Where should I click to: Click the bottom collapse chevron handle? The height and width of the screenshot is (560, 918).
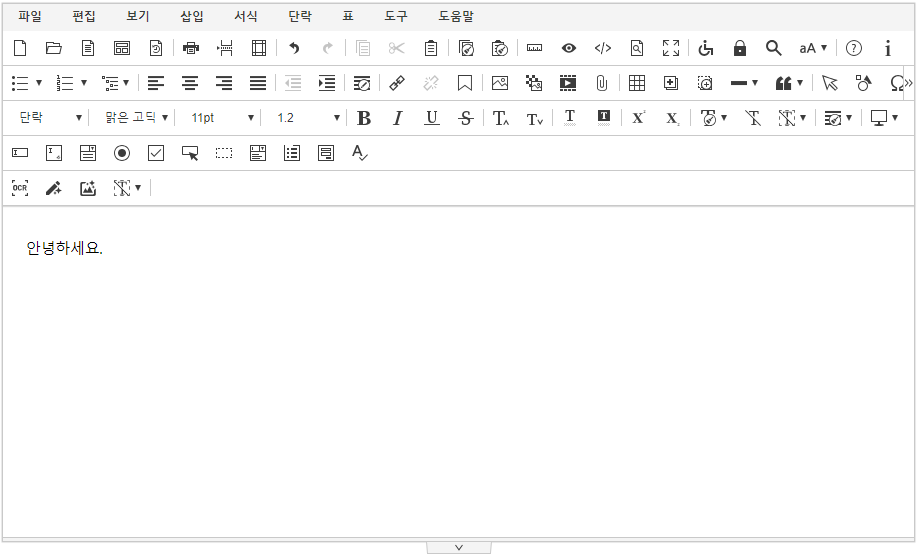(x=459, y=547)
